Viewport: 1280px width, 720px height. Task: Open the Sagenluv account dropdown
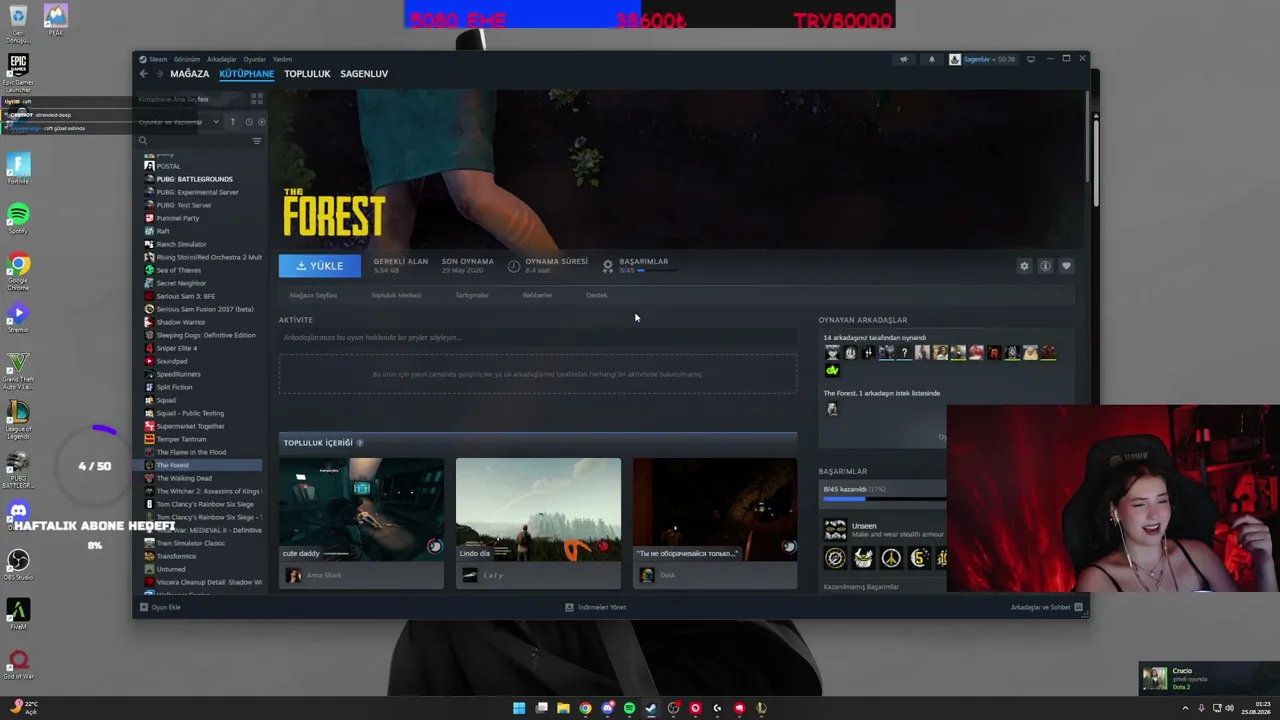983,59
